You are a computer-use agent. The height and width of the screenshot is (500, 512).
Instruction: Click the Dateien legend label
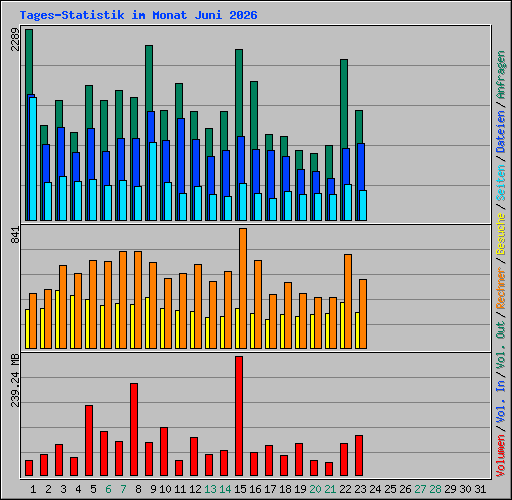(x=501, y=132)
